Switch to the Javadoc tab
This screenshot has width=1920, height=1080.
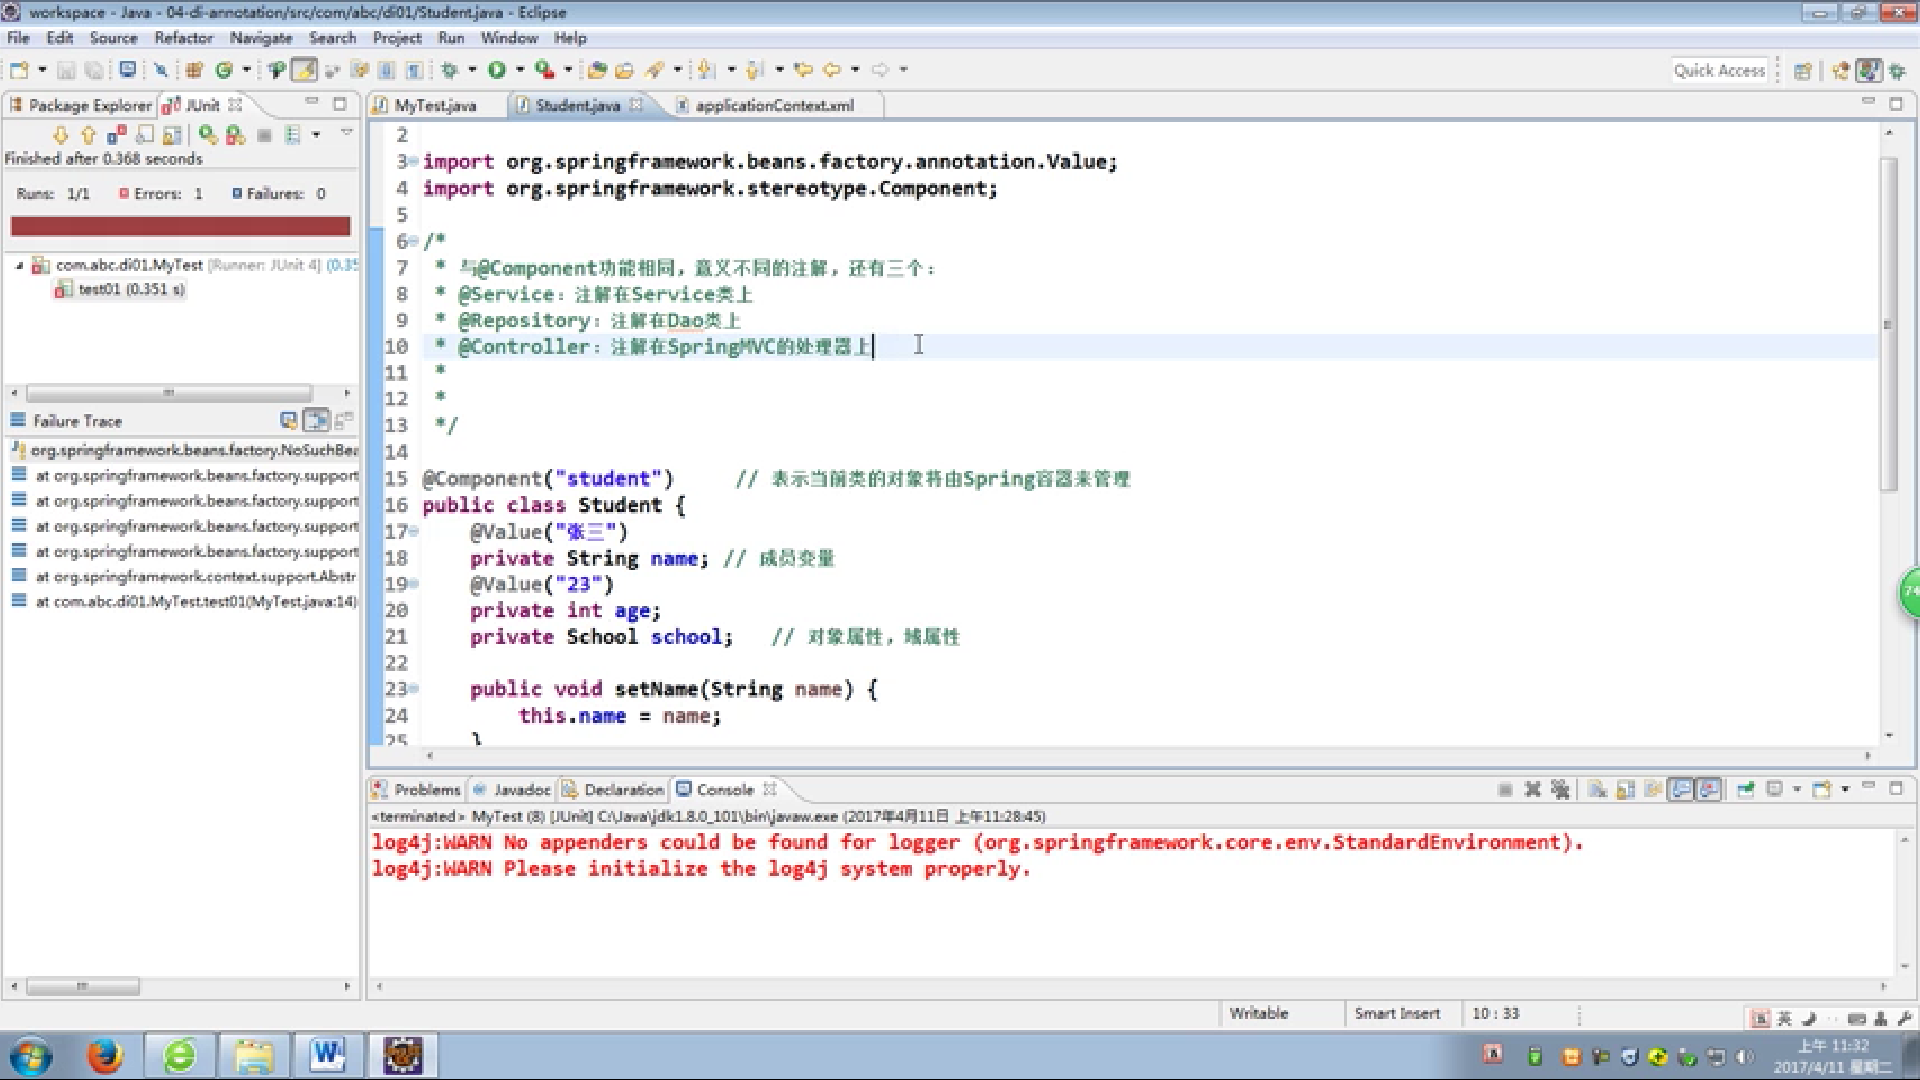coord(512,789)
